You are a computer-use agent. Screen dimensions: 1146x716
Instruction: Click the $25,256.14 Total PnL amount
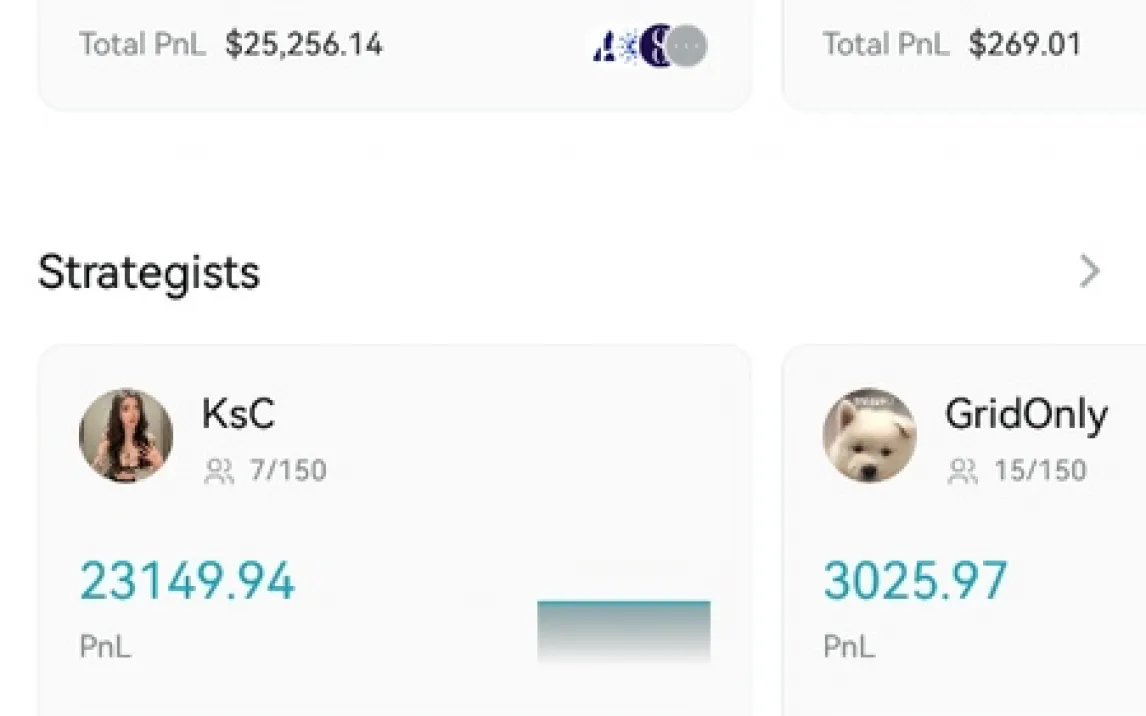[304, 45]
